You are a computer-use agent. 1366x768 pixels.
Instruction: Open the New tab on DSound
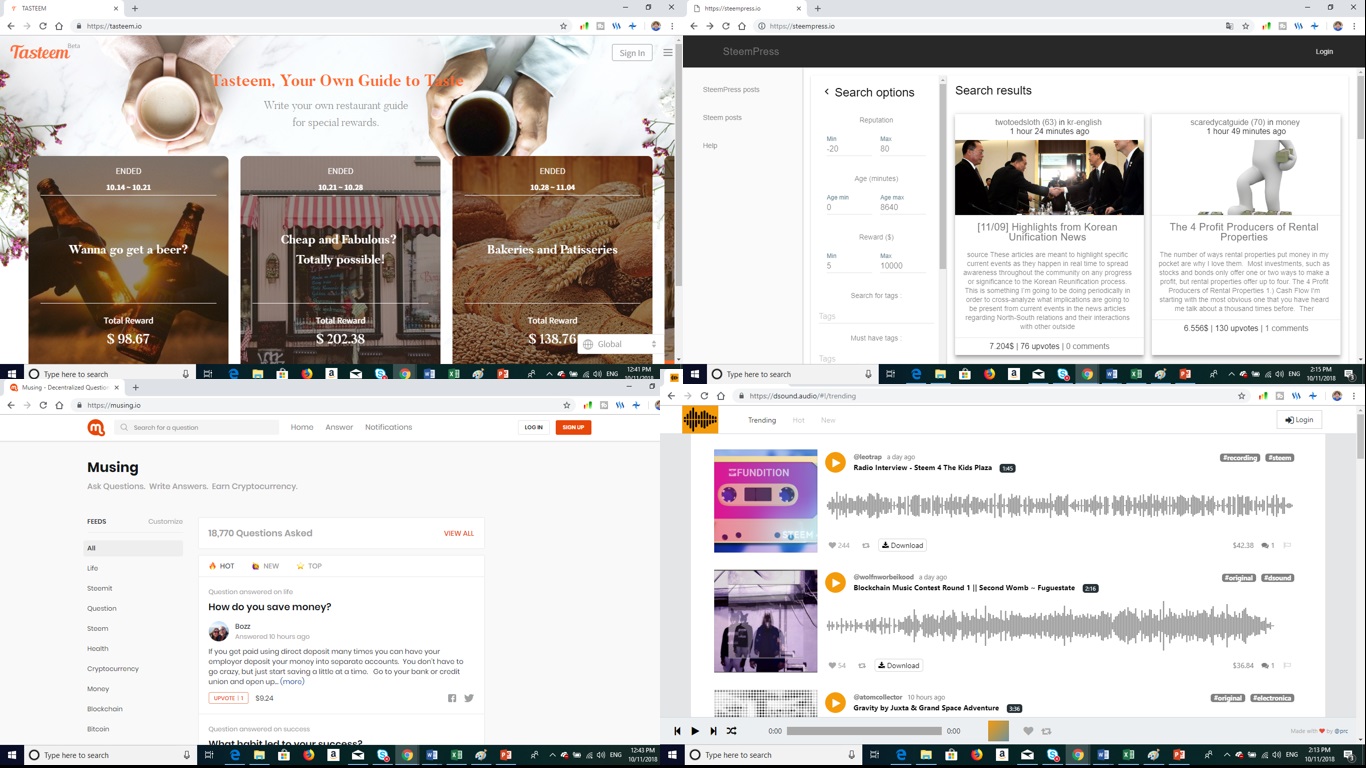pyautogui.click(x=828, y=420)
